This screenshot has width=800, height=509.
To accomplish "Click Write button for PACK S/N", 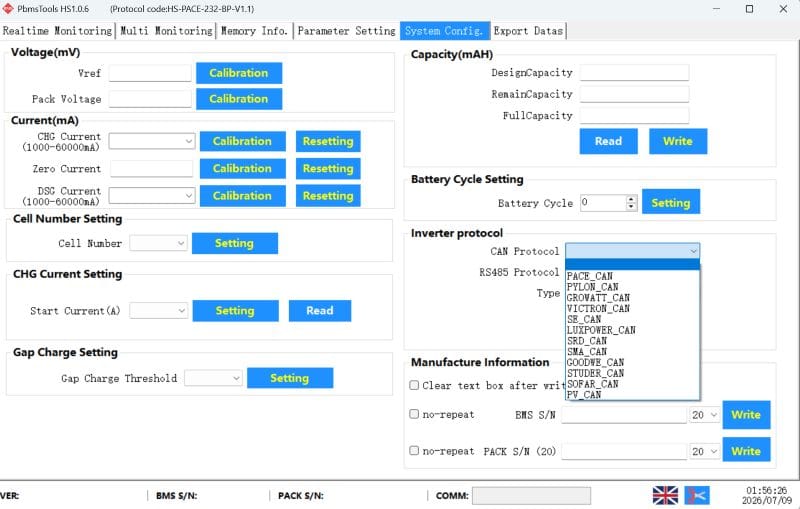I will pyautogui.click(x=746, y=451).
